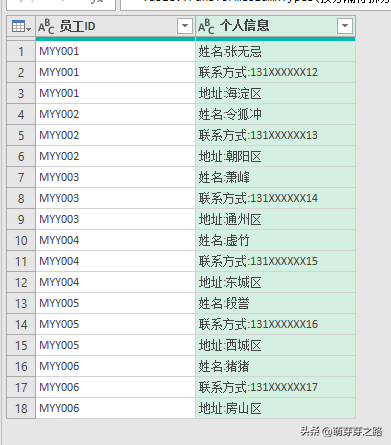Select the MYY004 cell in row 12
This screenshot has width=391, height=445.
(x=115, y=282)
